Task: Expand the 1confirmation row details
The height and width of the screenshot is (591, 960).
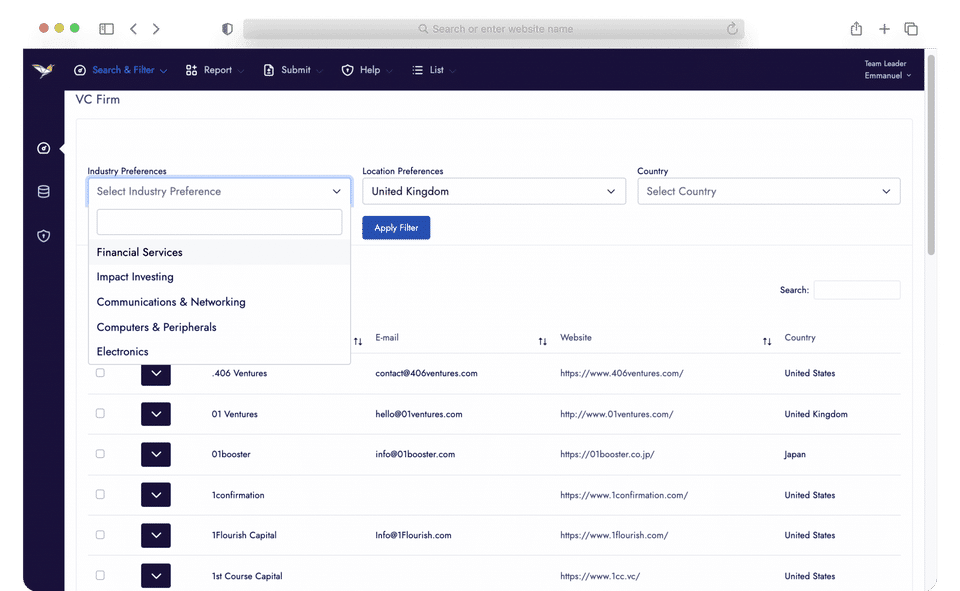Action: (x=156, y=495)
